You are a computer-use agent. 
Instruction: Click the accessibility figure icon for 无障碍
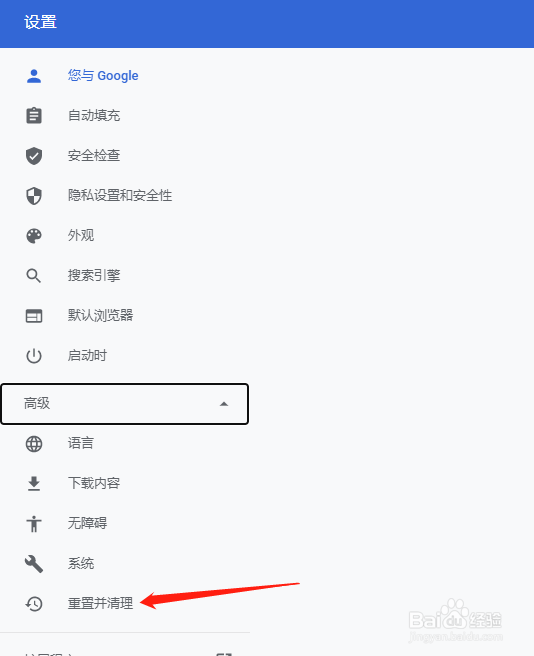coord(34,523)
